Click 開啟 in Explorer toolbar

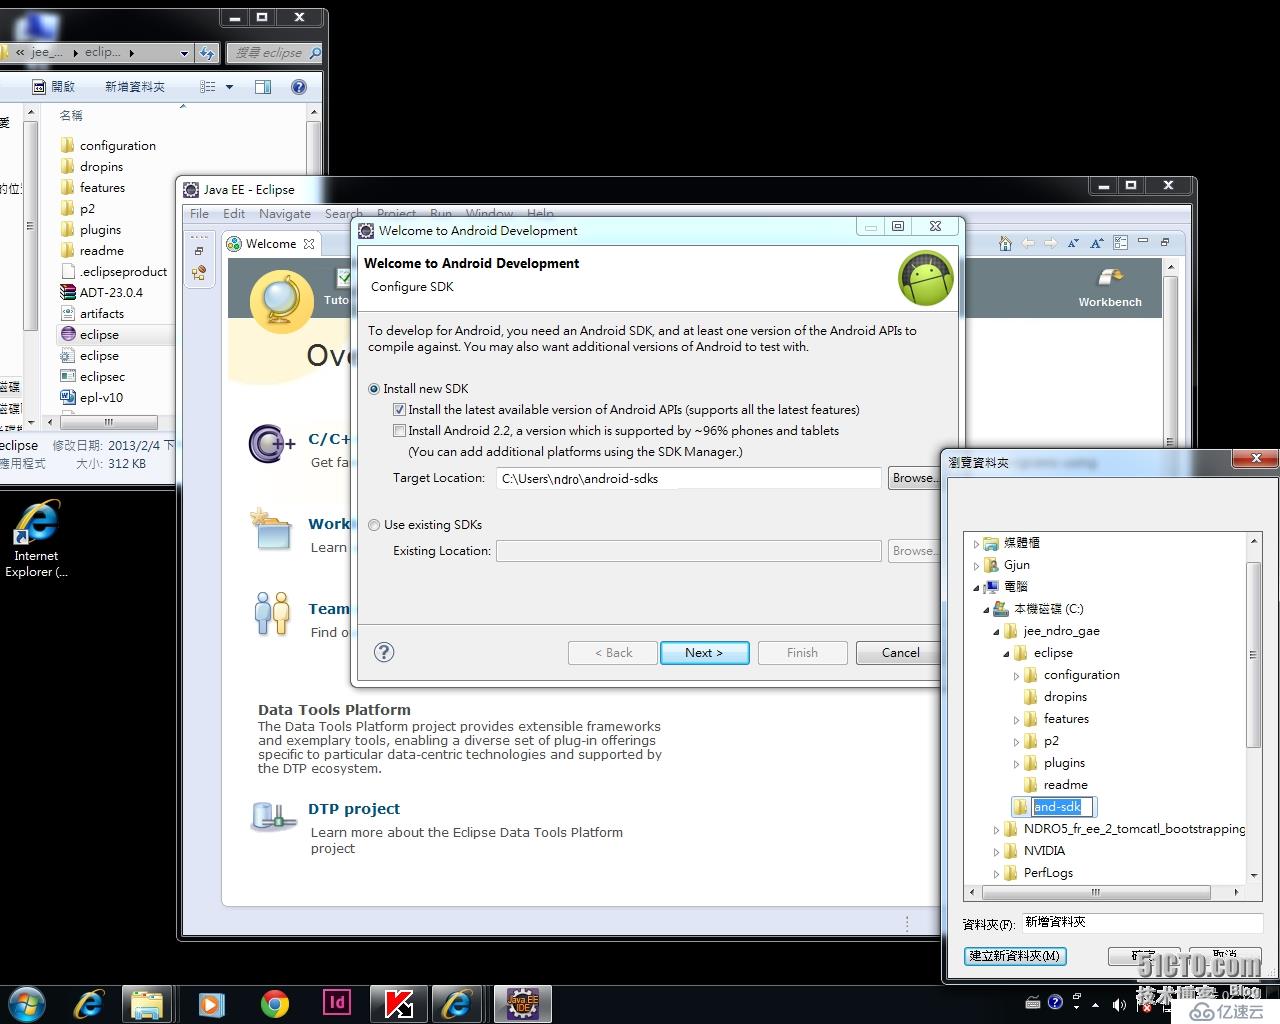coord(54,87)
